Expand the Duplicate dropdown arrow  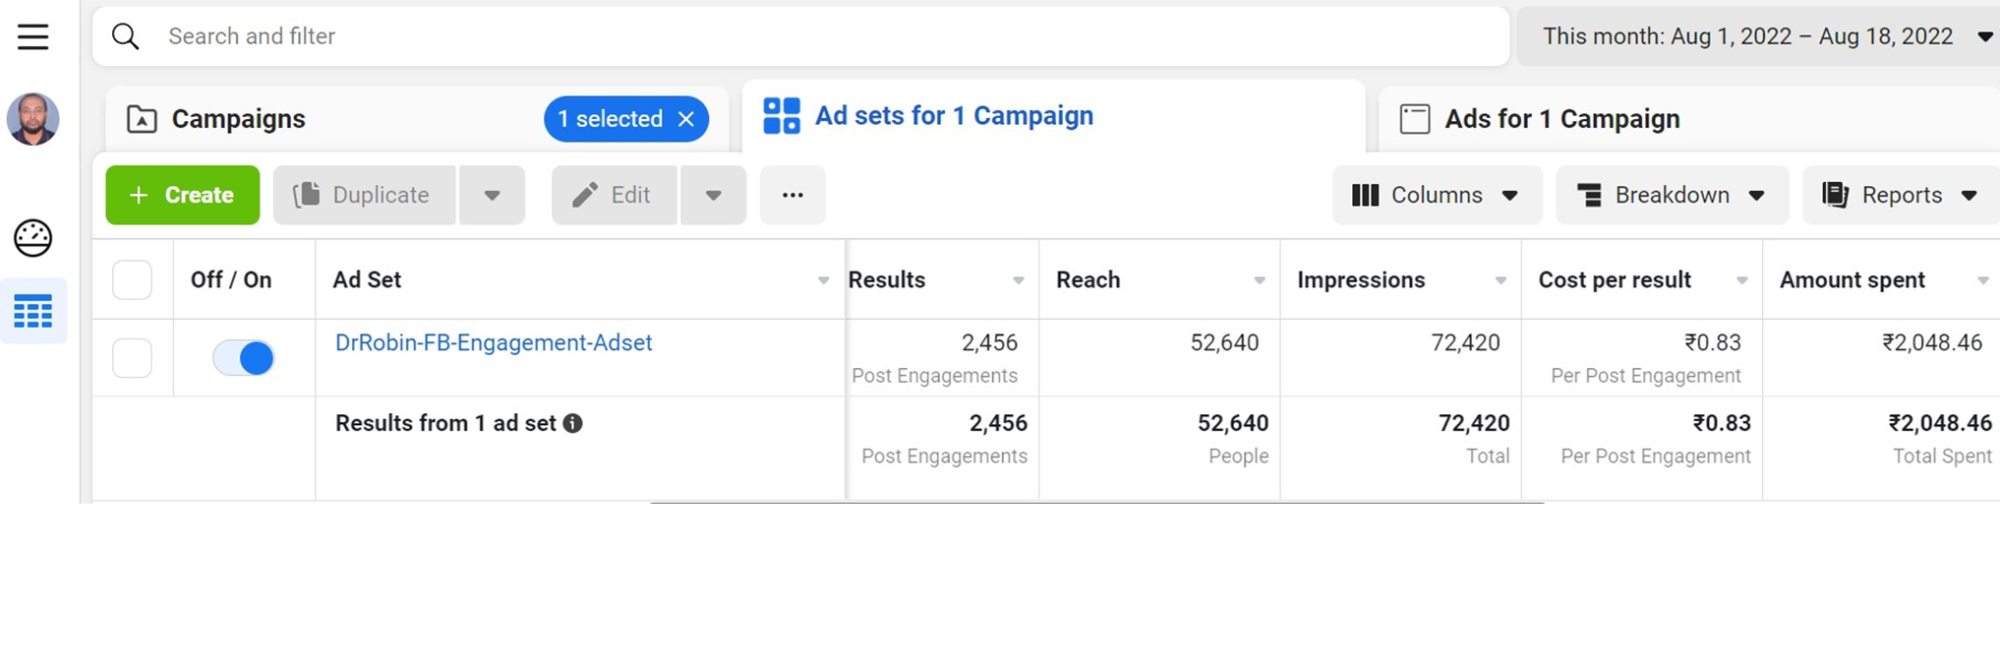[x=491, y=195]
